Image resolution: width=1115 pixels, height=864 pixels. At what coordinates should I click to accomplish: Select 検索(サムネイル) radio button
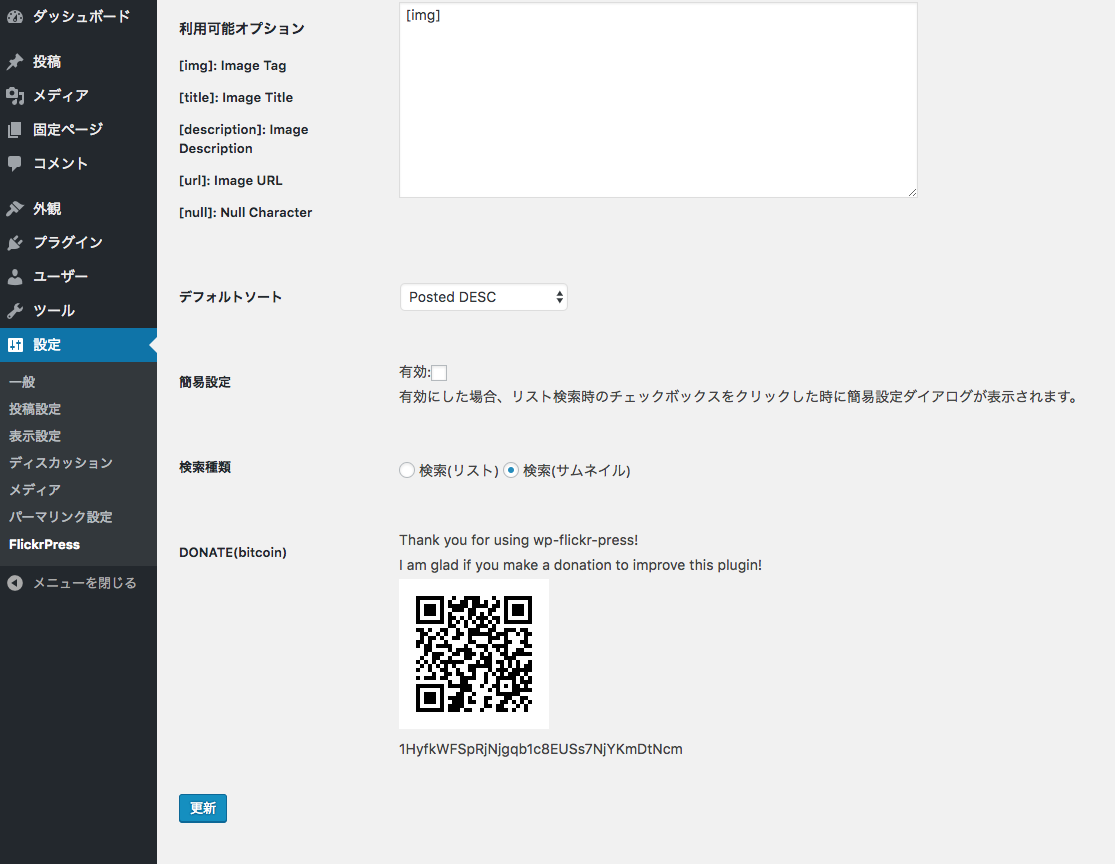tap(511, 470)
